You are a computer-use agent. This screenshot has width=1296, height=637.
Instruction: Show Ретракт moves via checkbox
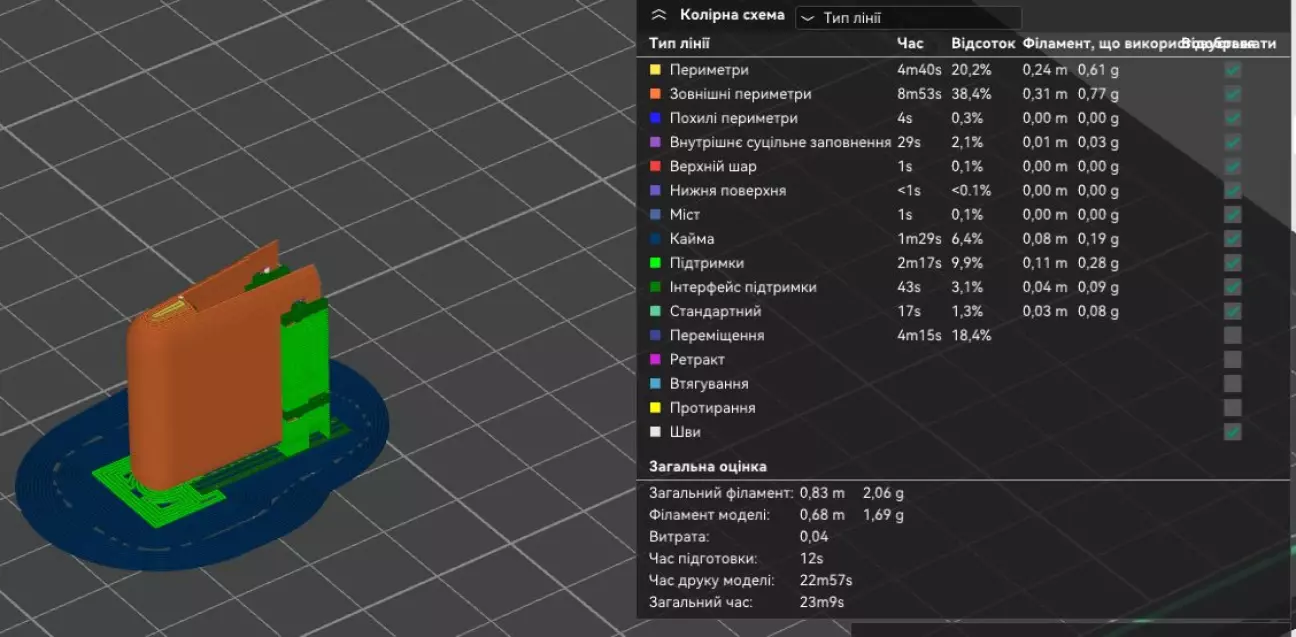[x=1233, y=359]
